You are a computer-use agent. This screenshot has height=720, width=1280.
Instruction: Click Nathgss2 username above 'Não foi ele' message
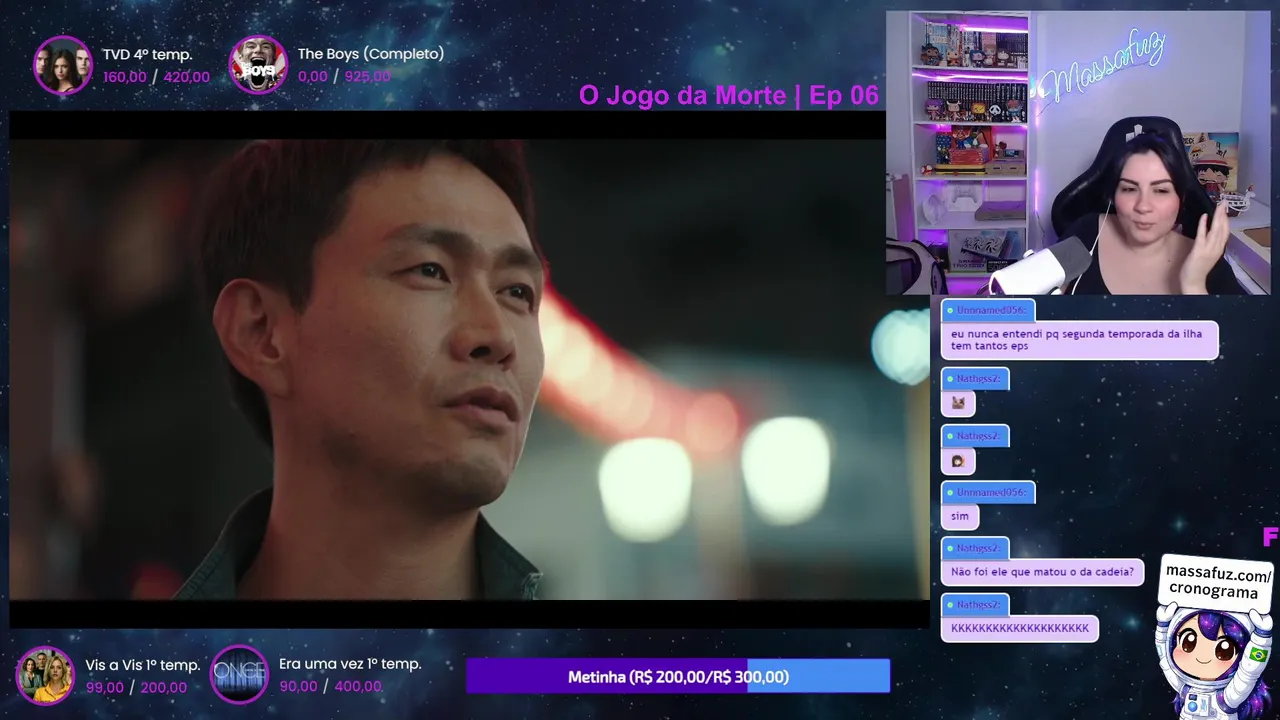point(975,548)
